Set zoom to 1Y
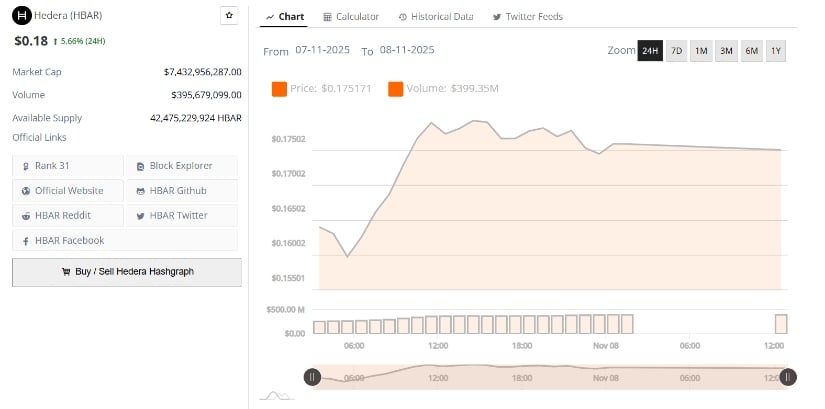This screenshot has height=409, width=825. [775, 51]
